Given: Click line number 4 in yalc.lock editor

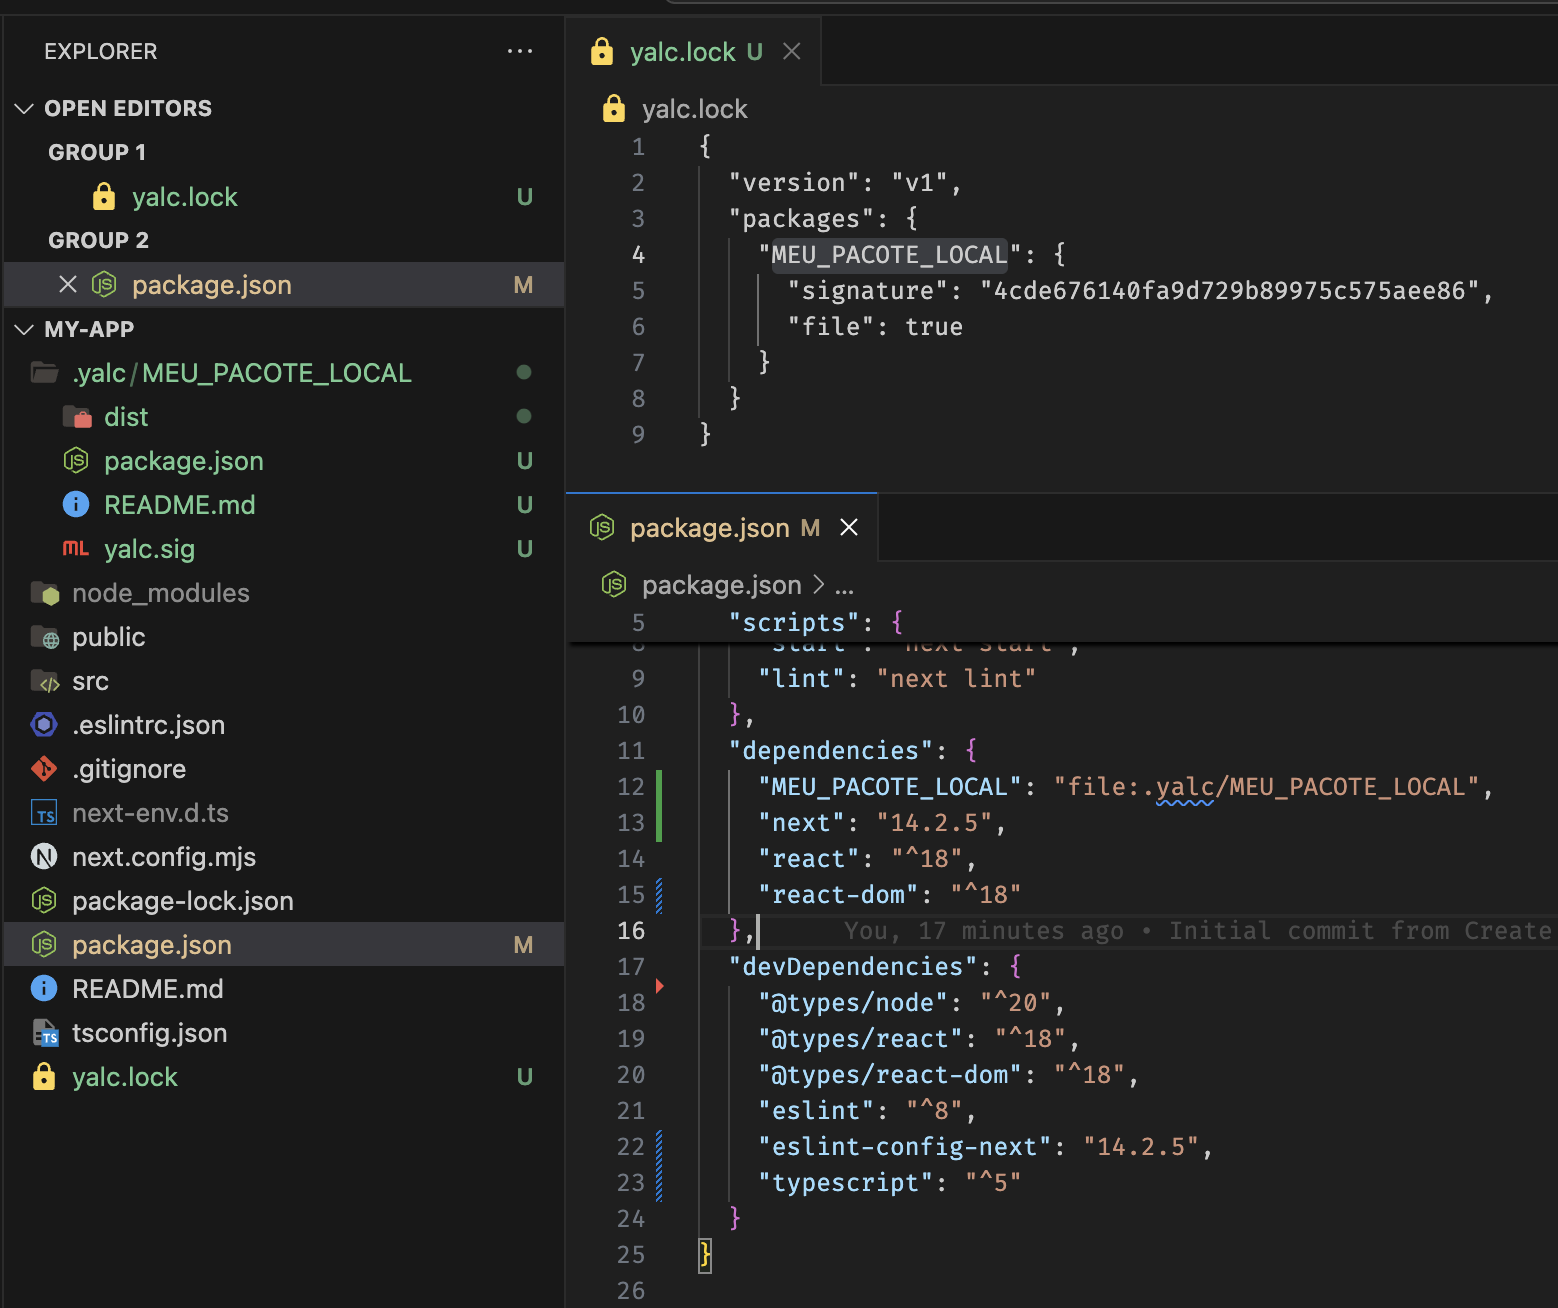Looking at the screenshot, I should click(638, 255).
